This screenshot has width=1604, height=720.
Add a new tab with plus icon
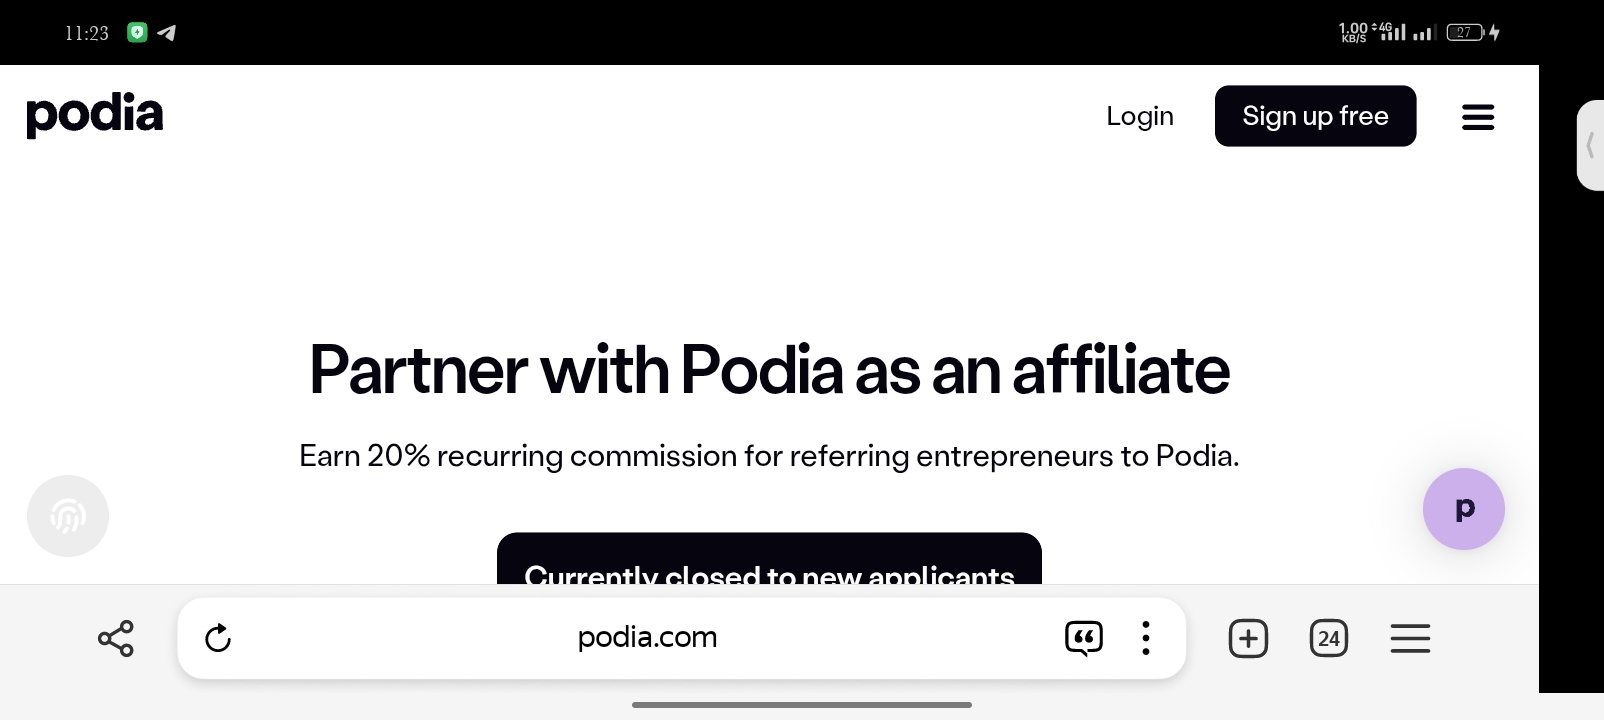pos(1248,638)
